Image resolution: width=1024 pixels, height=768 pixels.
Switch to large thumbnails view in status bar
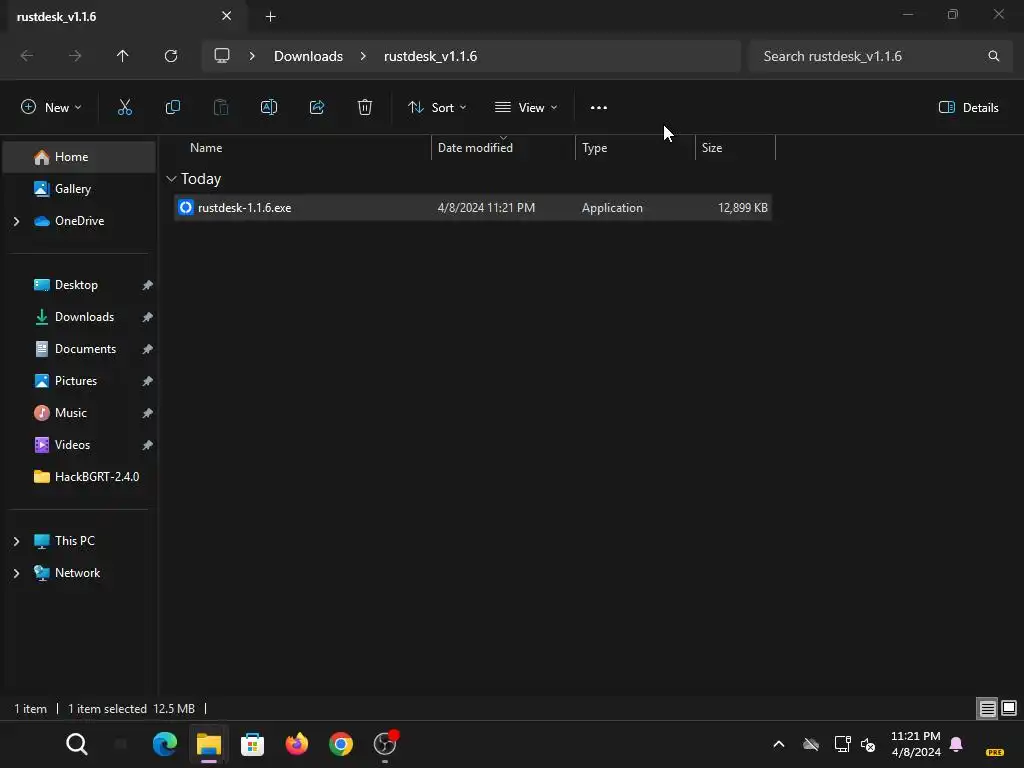[x=1009, y=709]
